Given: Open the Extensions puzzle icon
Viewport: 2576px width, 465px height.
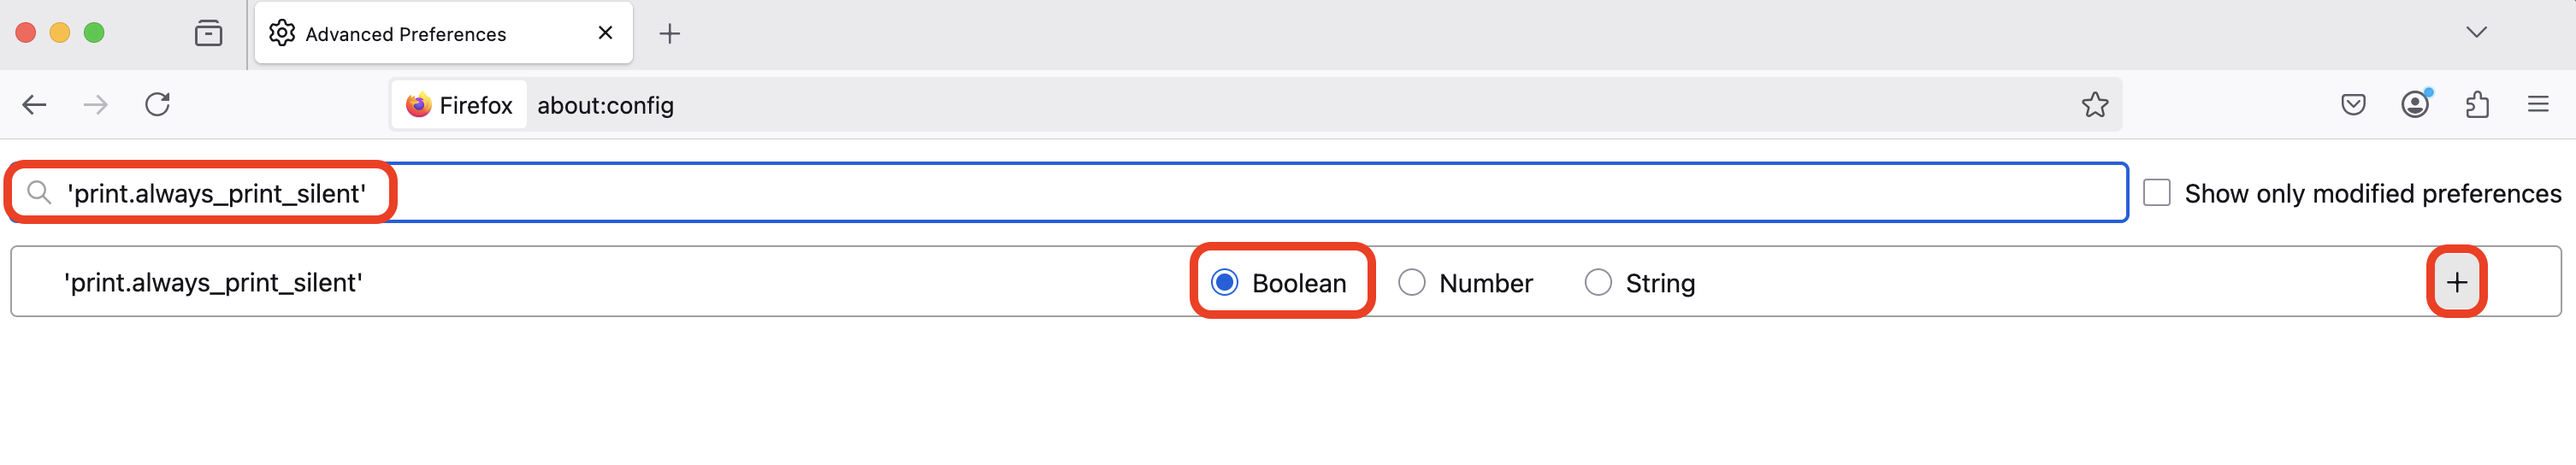Looking at the screenshot, I should point(2477,104).
